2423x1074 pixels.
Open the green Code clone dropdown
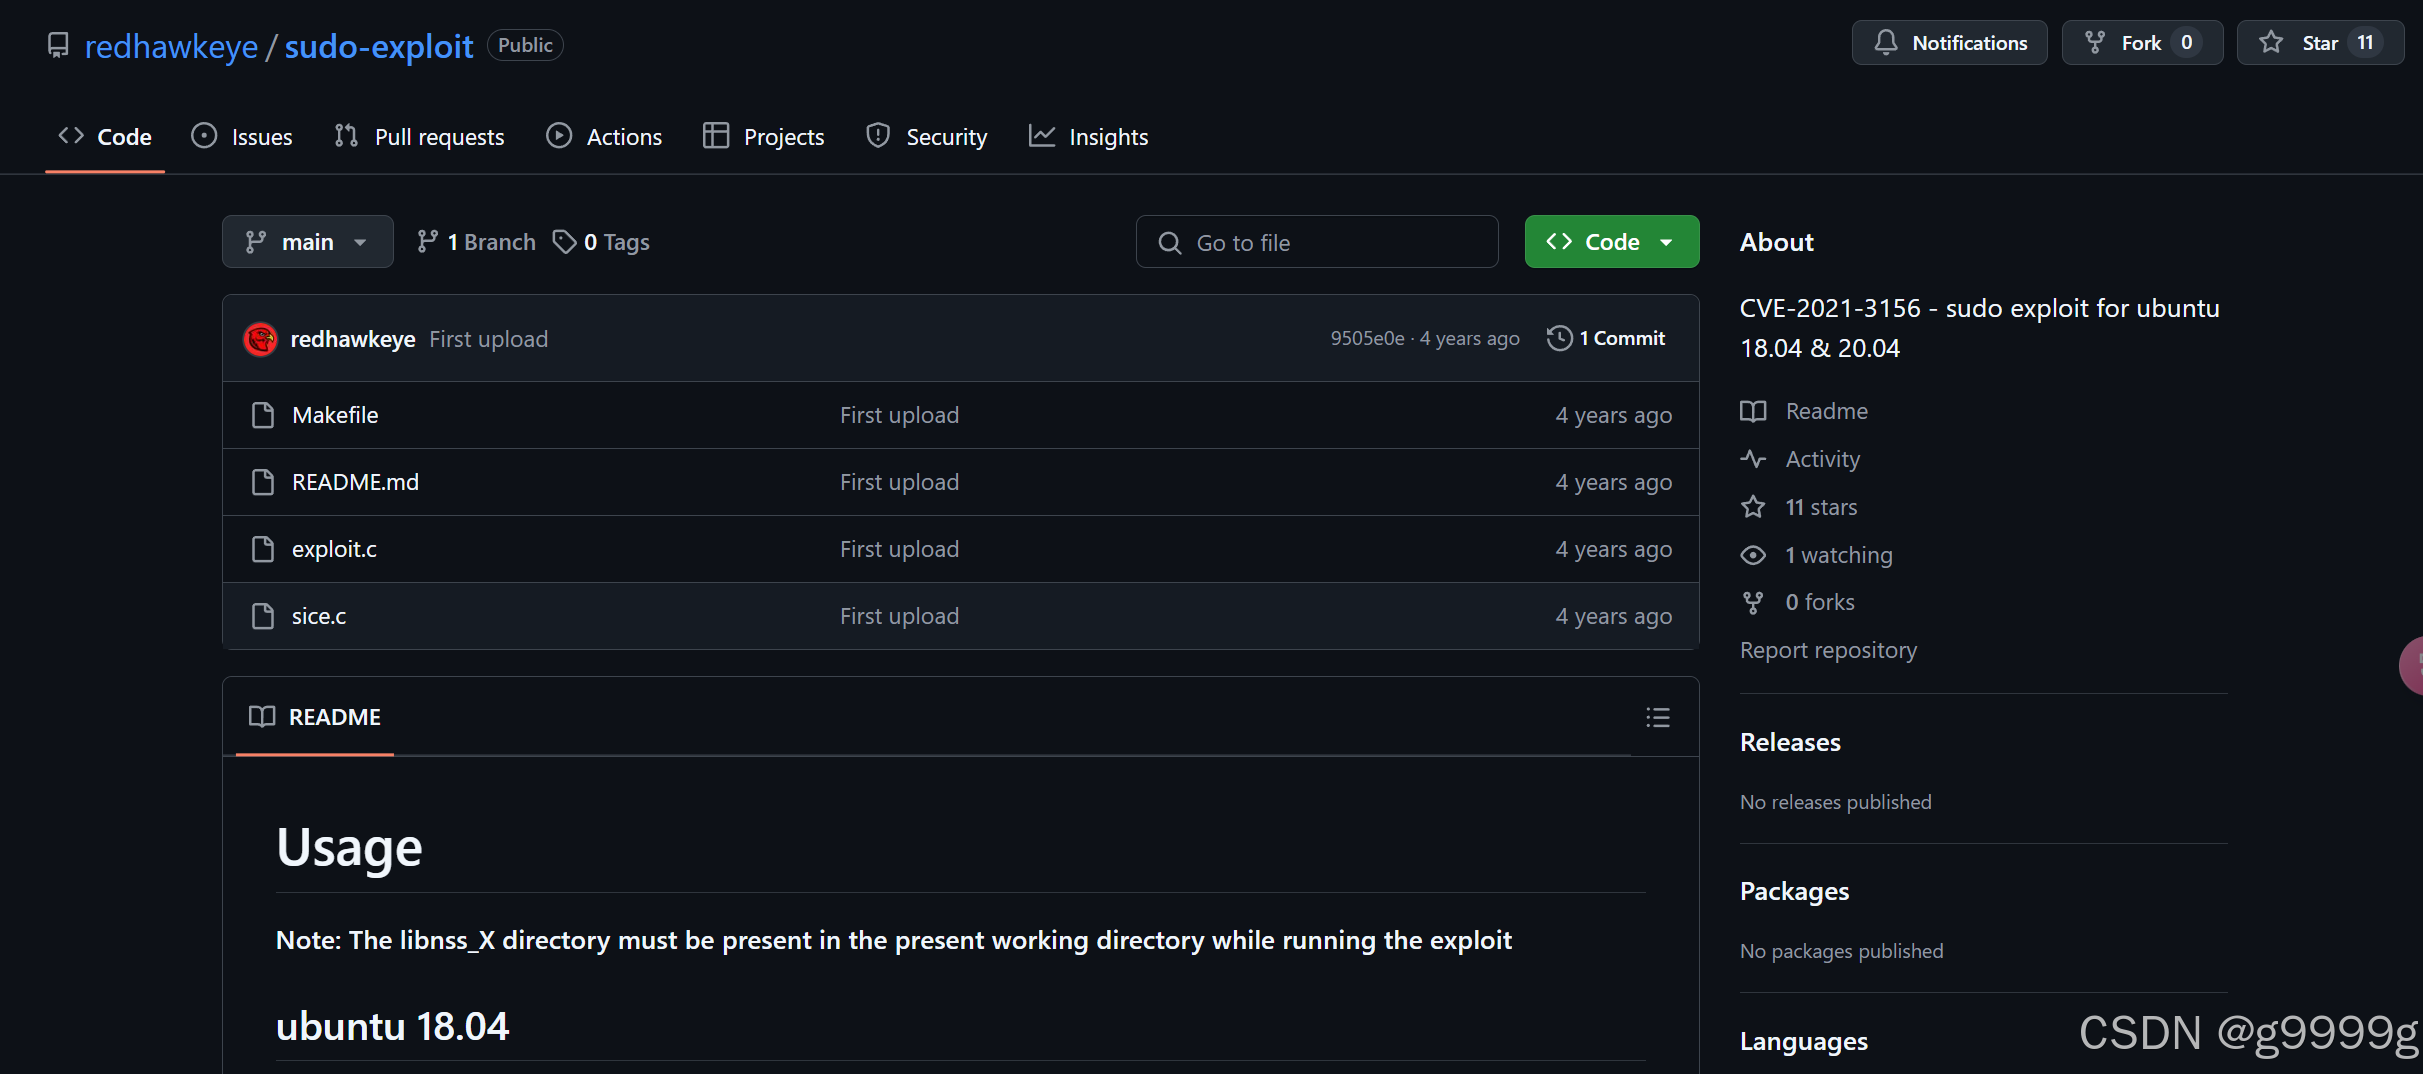[x=1611, y=242]
